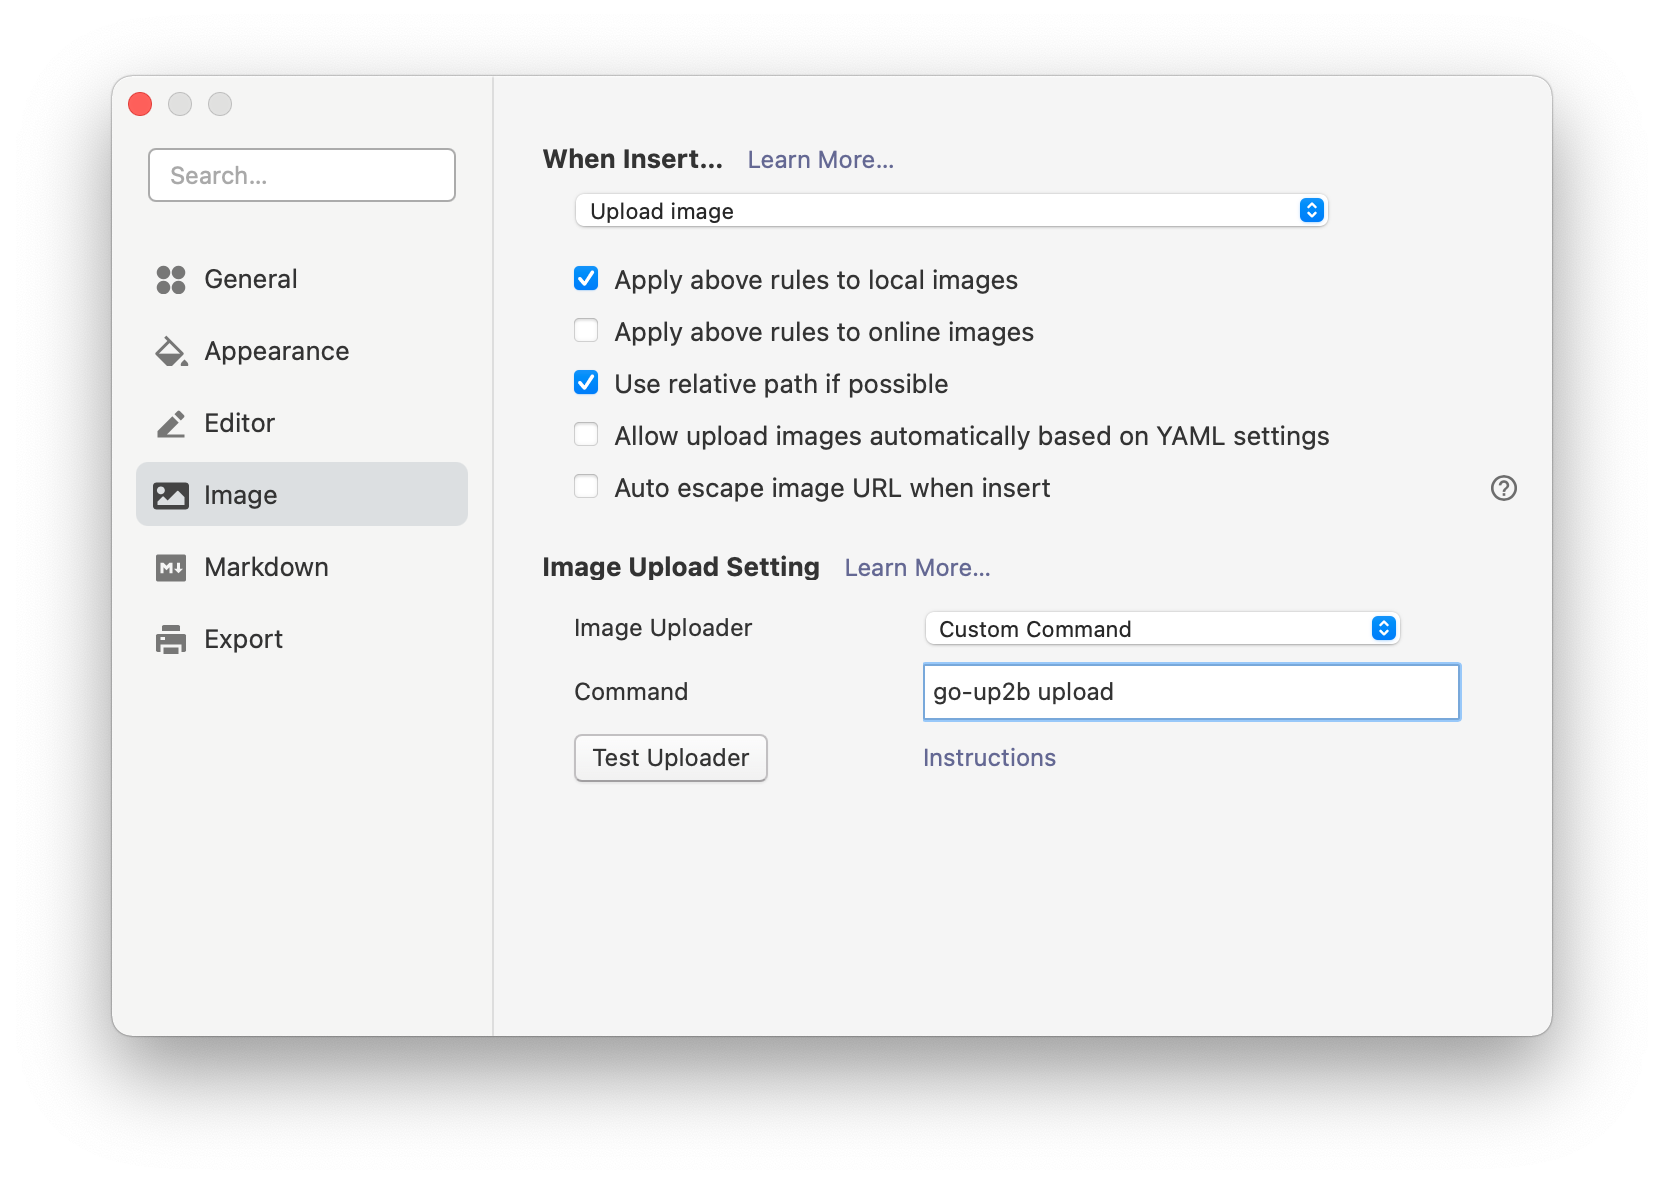Open the Image Uploader Custom Command dropdown
Viewport: 1664px width, 1184px height.
tap(1162, 629)
